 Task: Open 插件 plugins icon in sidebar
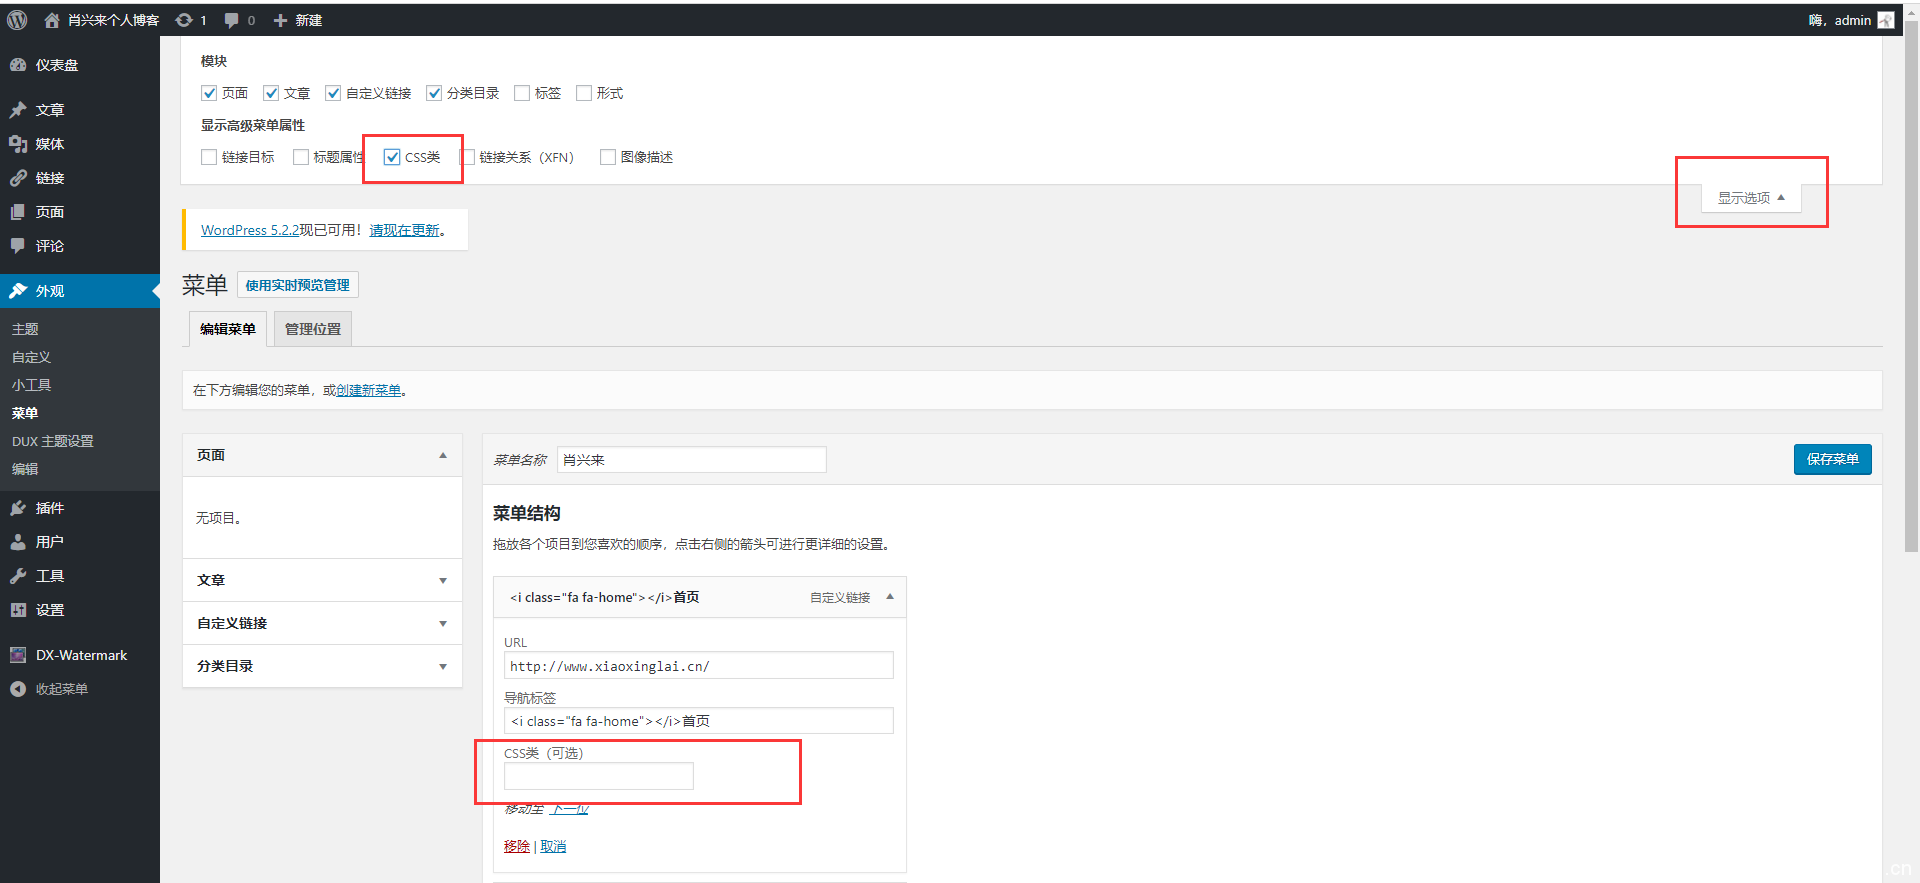(x=18, y=508)
